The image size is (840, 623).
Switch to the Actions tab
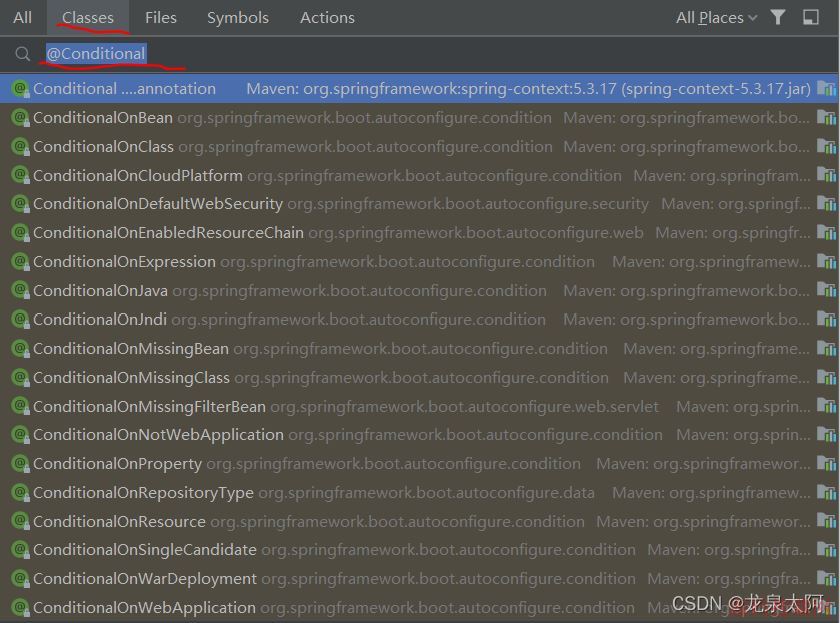click(x=327, y=17)
